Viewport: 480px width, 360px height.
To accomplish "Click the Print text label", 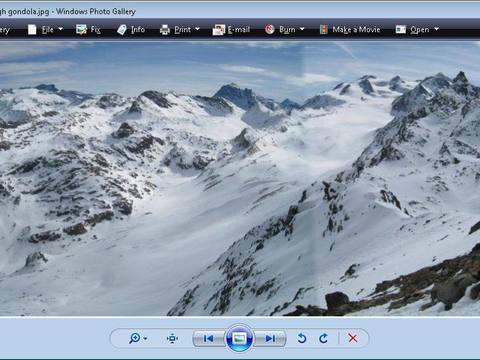I will click(182, 30).
